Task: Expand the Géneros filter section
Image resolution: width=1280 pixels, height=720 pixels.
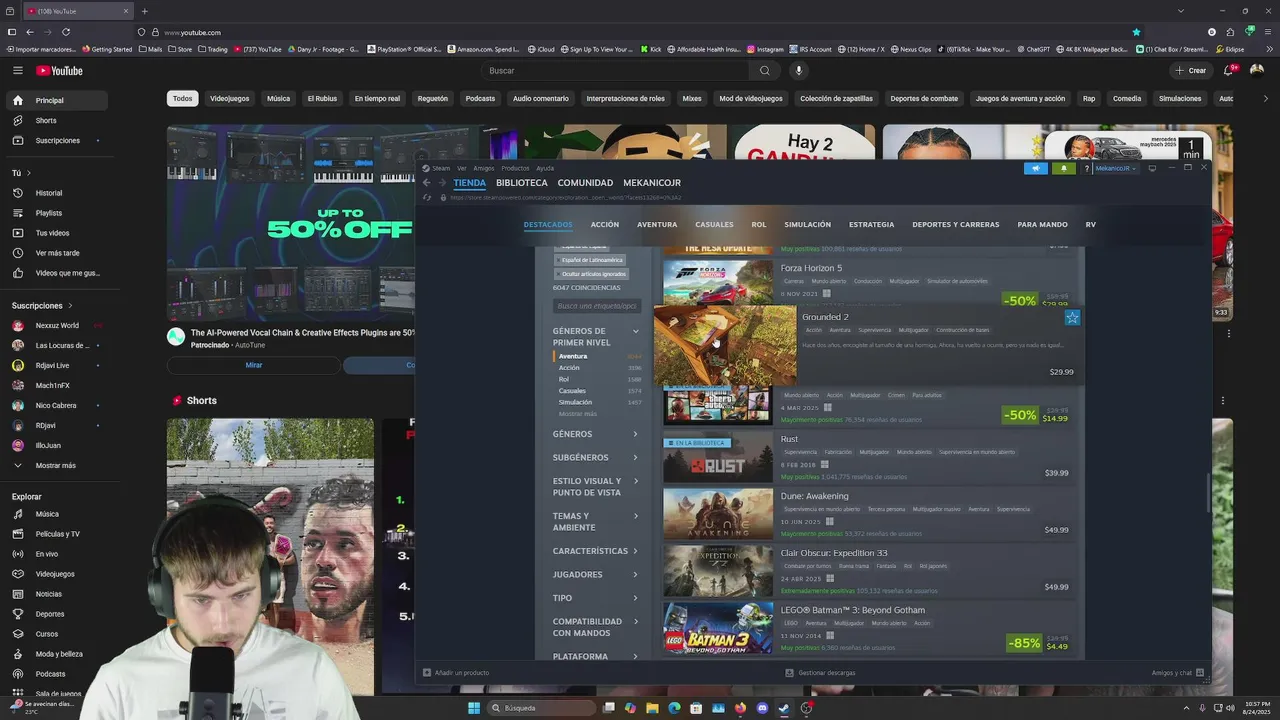Action: (x=596, y=434)
